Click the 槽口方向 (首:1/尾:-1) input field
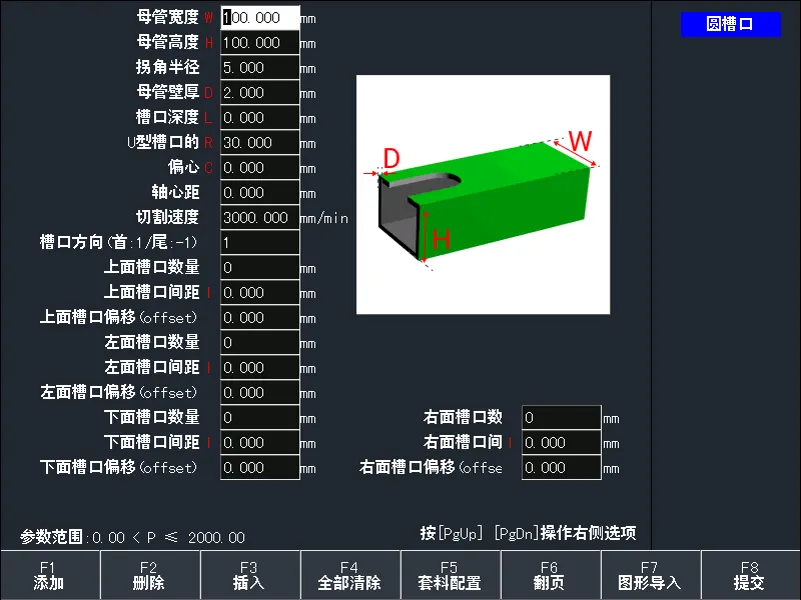Screen dimensions: 801x600 tap(260, 243)
